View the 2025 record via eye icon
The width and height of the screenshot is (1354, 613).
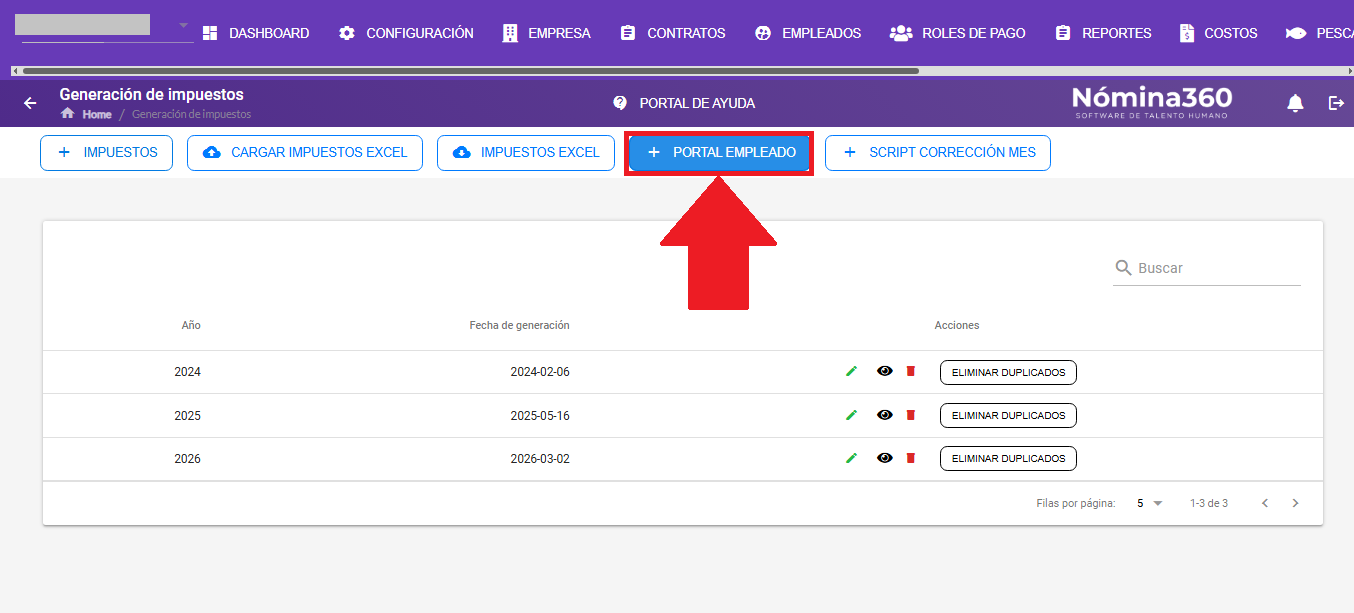884,415
